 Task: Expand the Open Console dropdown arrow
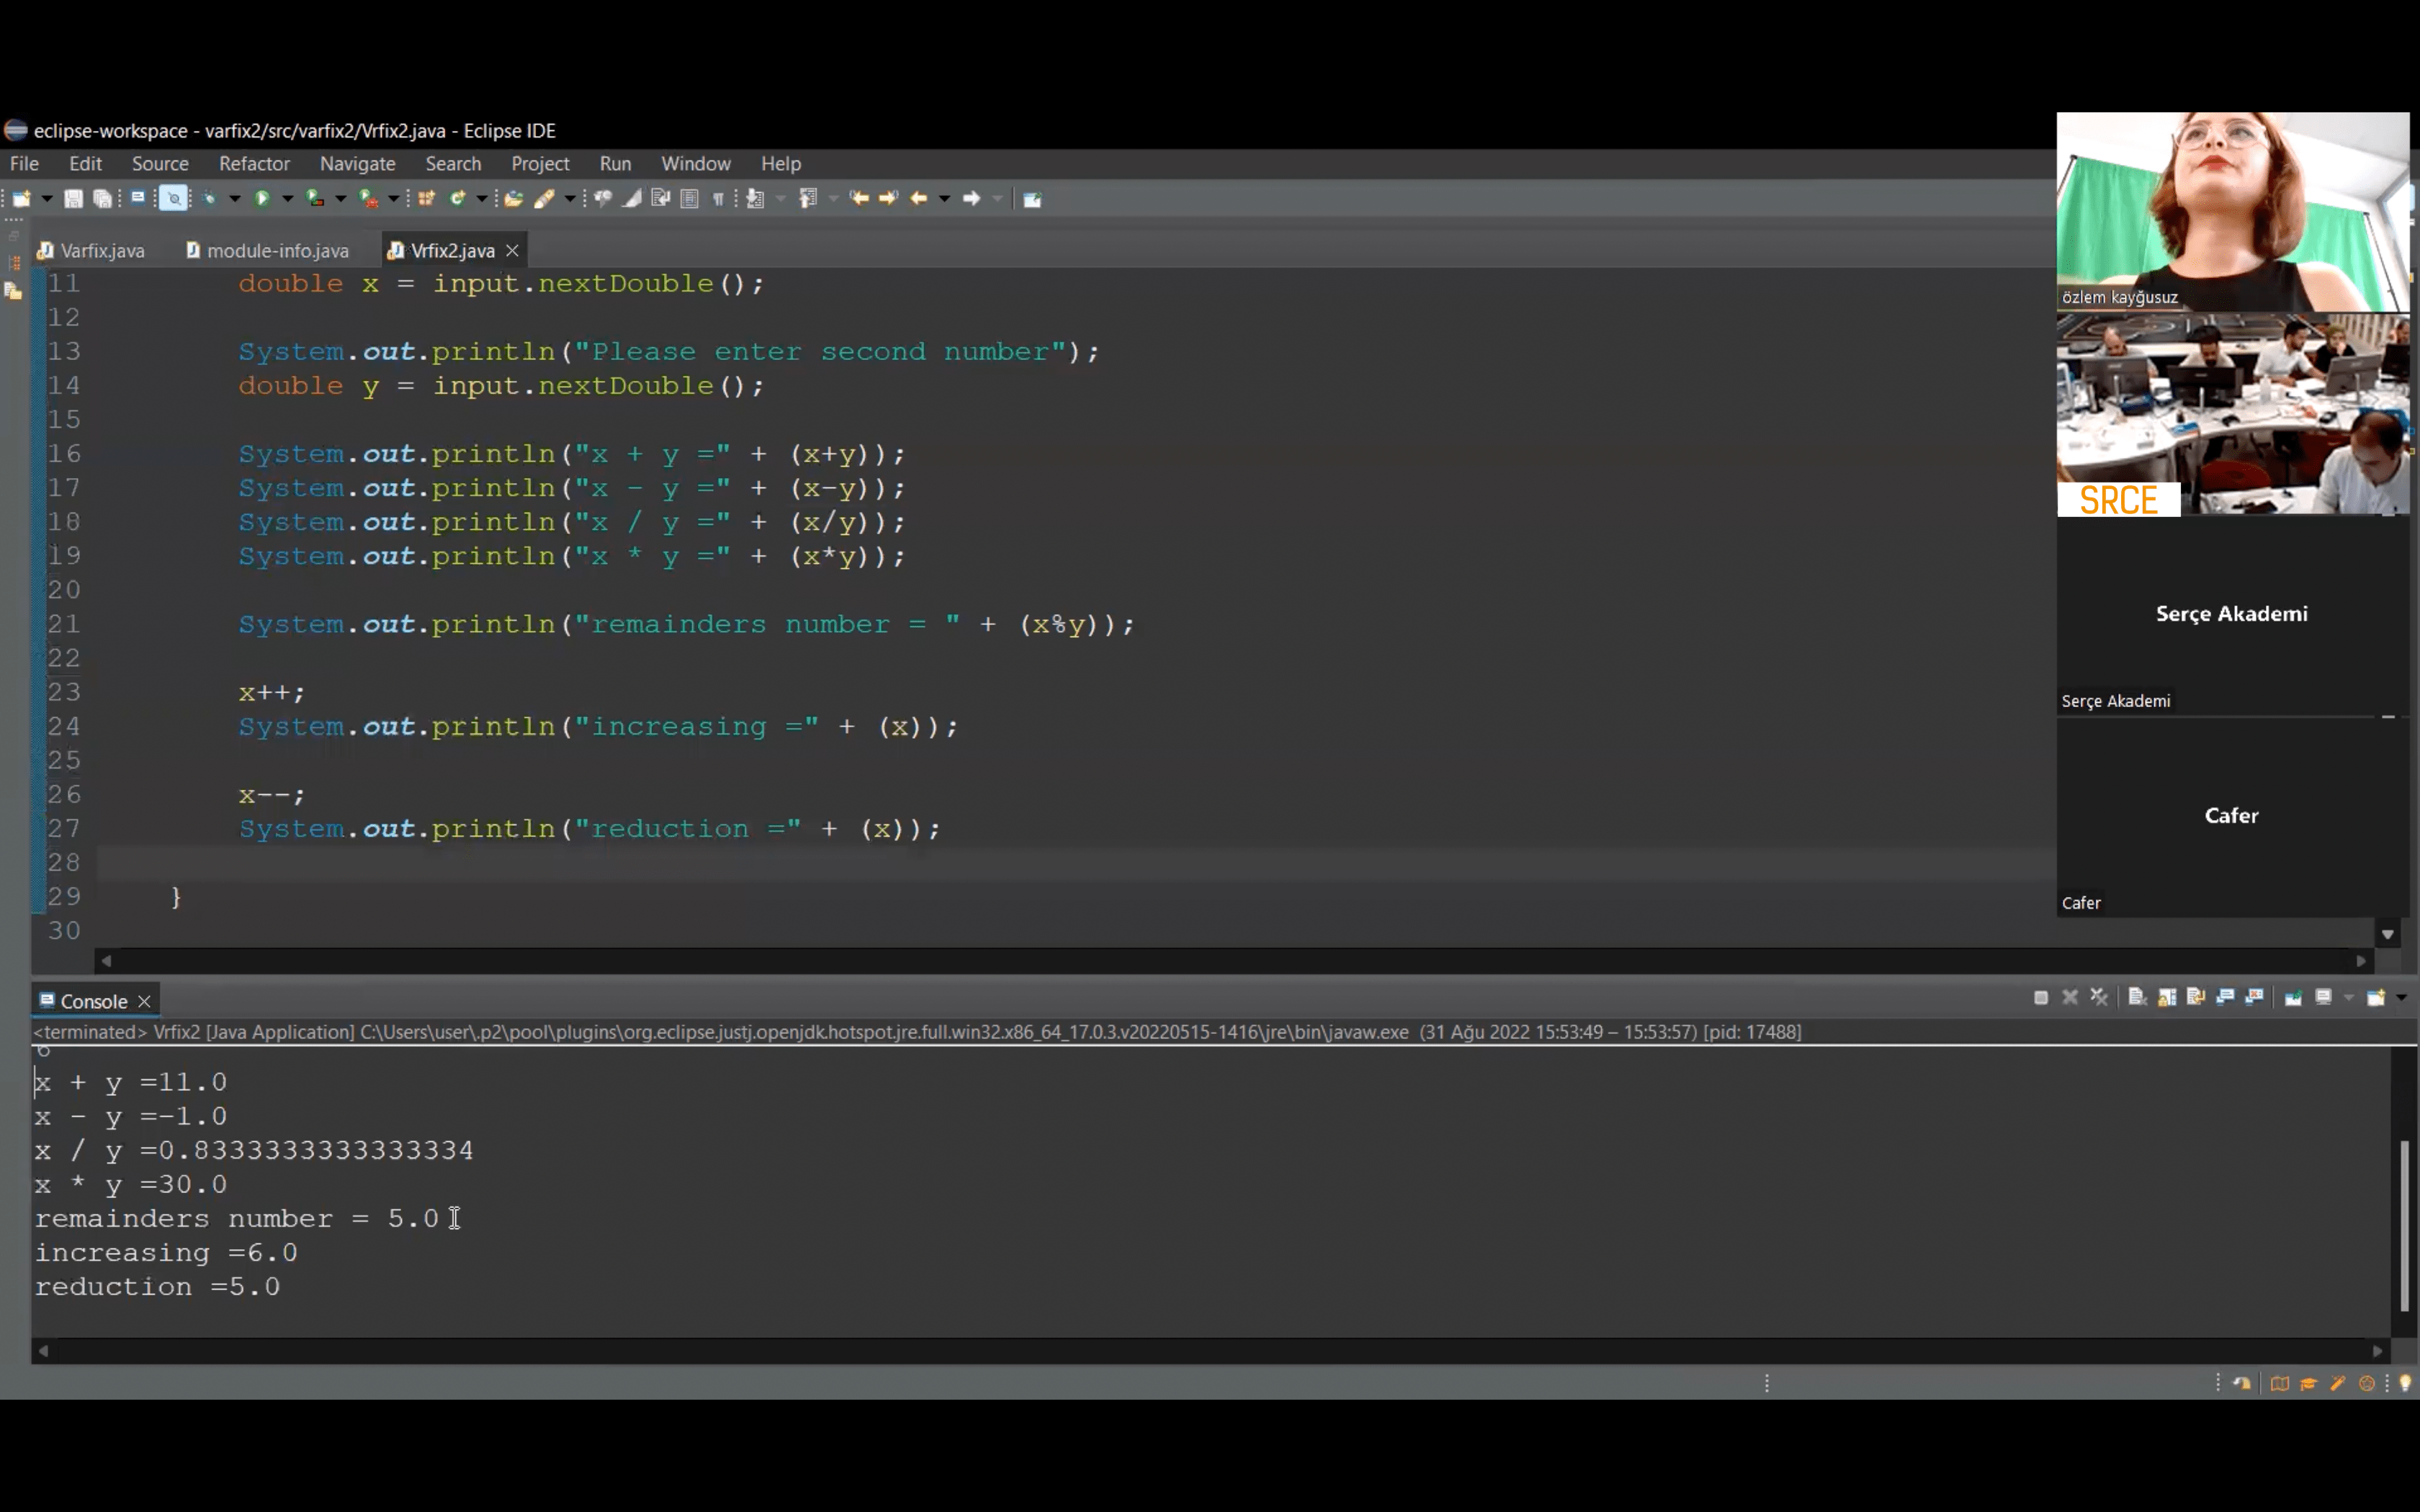point(2402,997)
